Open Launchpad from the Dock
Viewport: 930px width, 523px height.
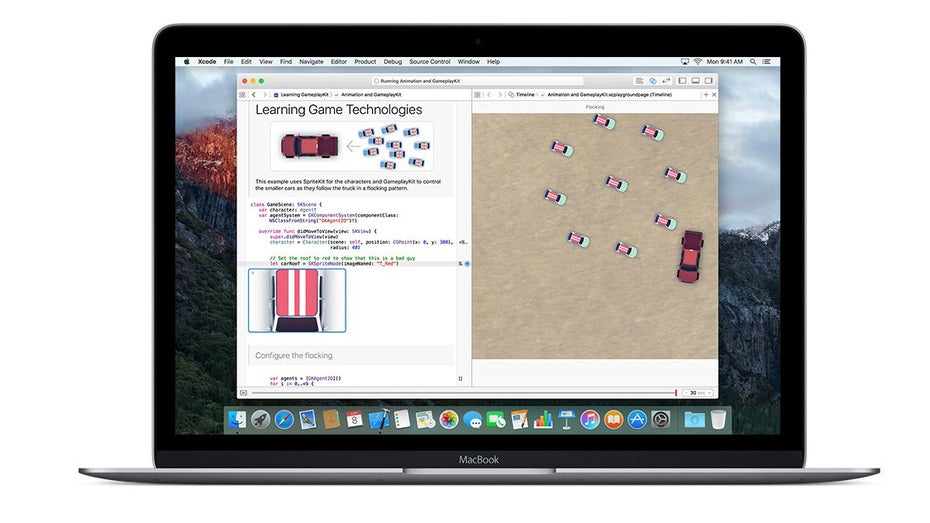[x=260, y=420]
